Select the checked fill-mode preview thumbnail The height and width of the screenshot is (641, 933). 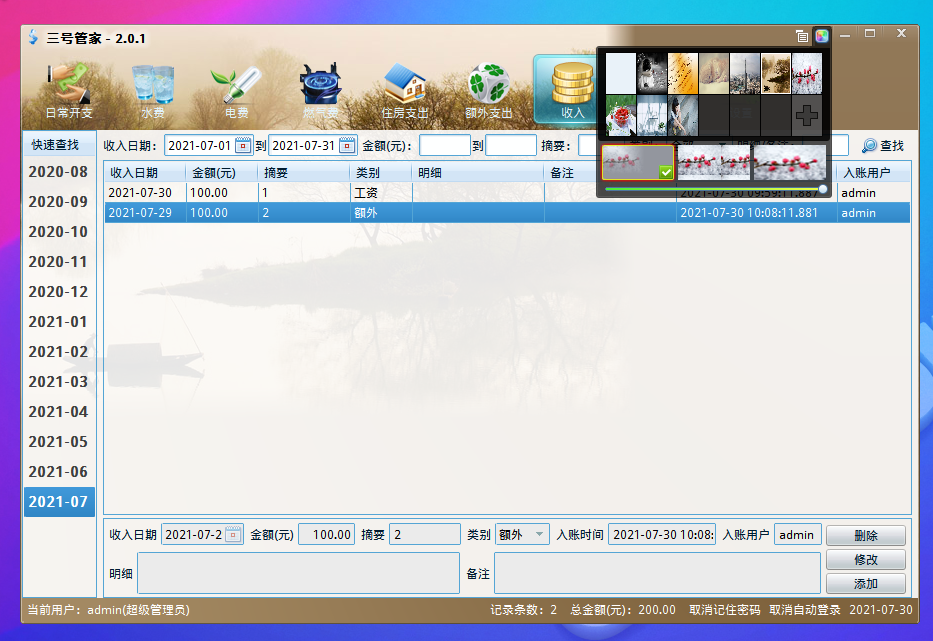638,162
